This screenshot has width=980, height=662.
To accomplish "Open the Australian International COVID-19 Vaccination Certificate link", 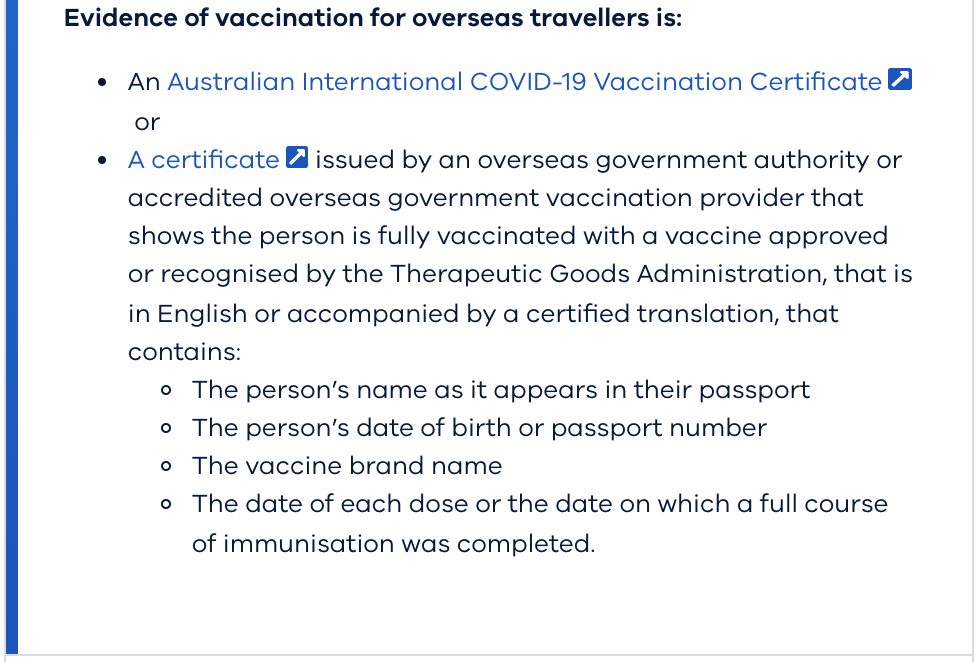I will tap(524, 82).
